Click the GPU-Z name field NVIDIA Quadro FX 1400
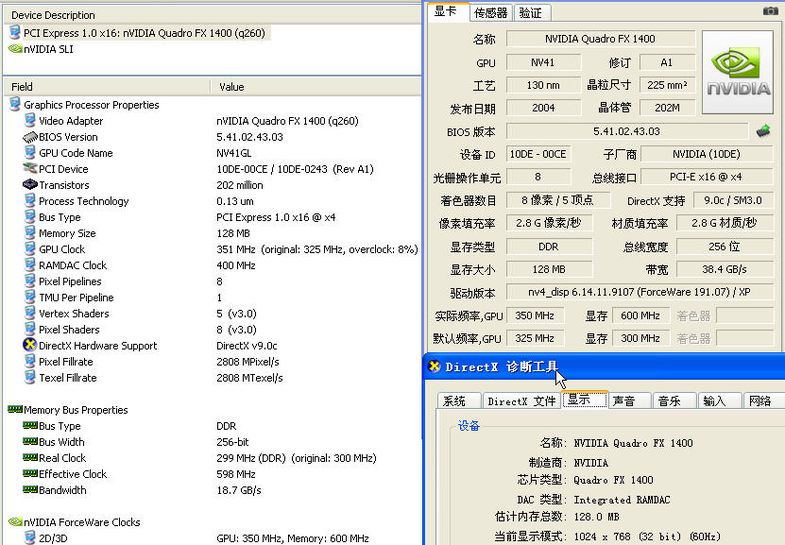The width and height of the screenshot is (785, 545). click(x=600, y=39)
